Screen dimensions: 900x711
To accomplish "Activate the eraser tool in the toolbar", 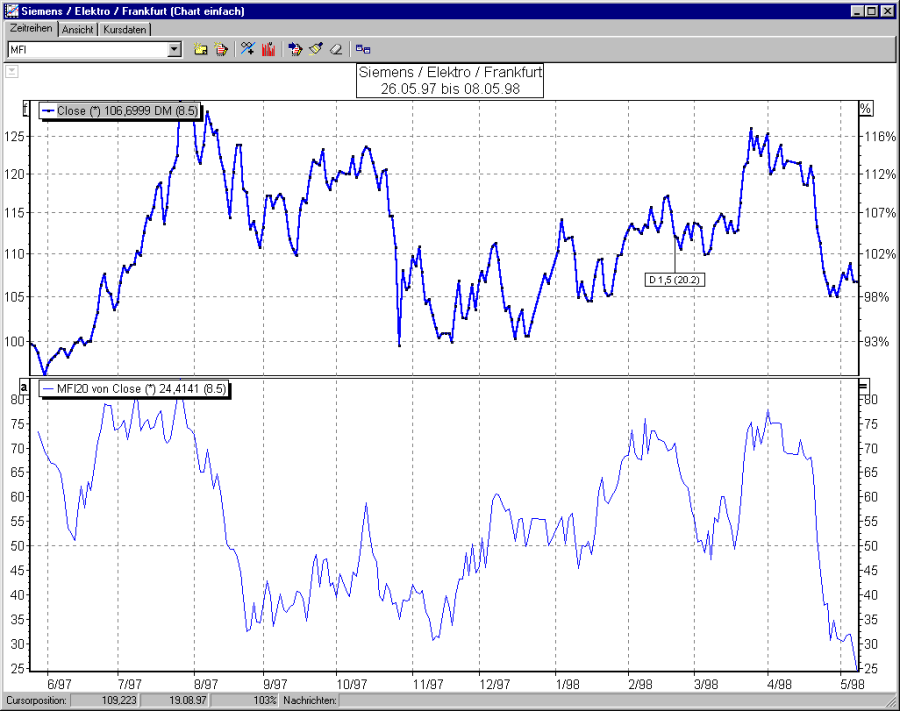I will 336,48.
